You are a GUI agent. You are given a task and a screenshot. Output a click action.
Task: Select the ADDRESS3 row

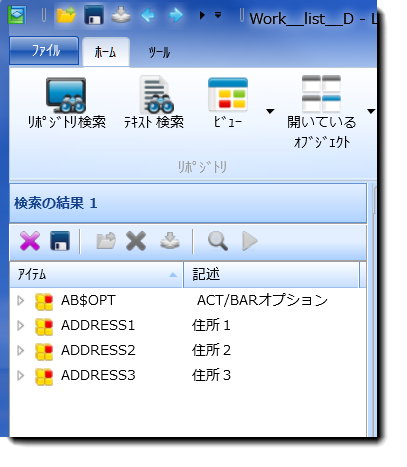[x=188, y=375]
